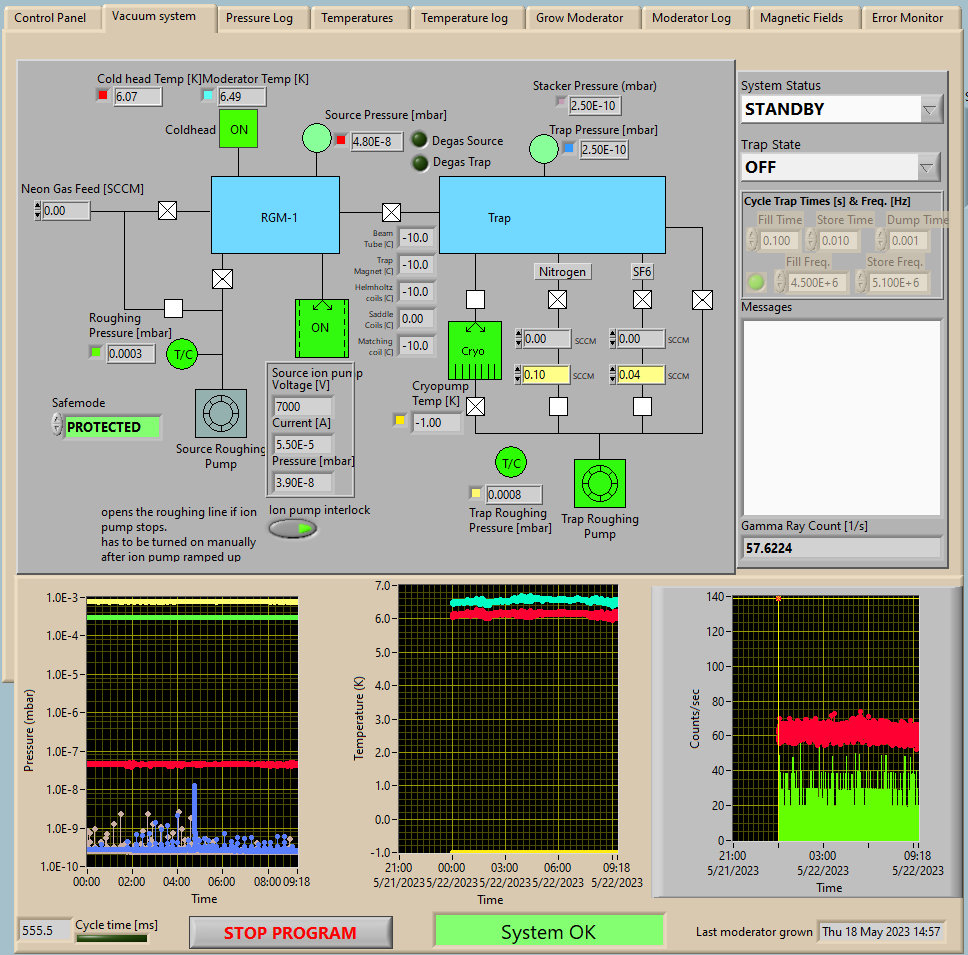Click the Neon Gas Feed line valve
968x955 pixels.
click(168, 211)
